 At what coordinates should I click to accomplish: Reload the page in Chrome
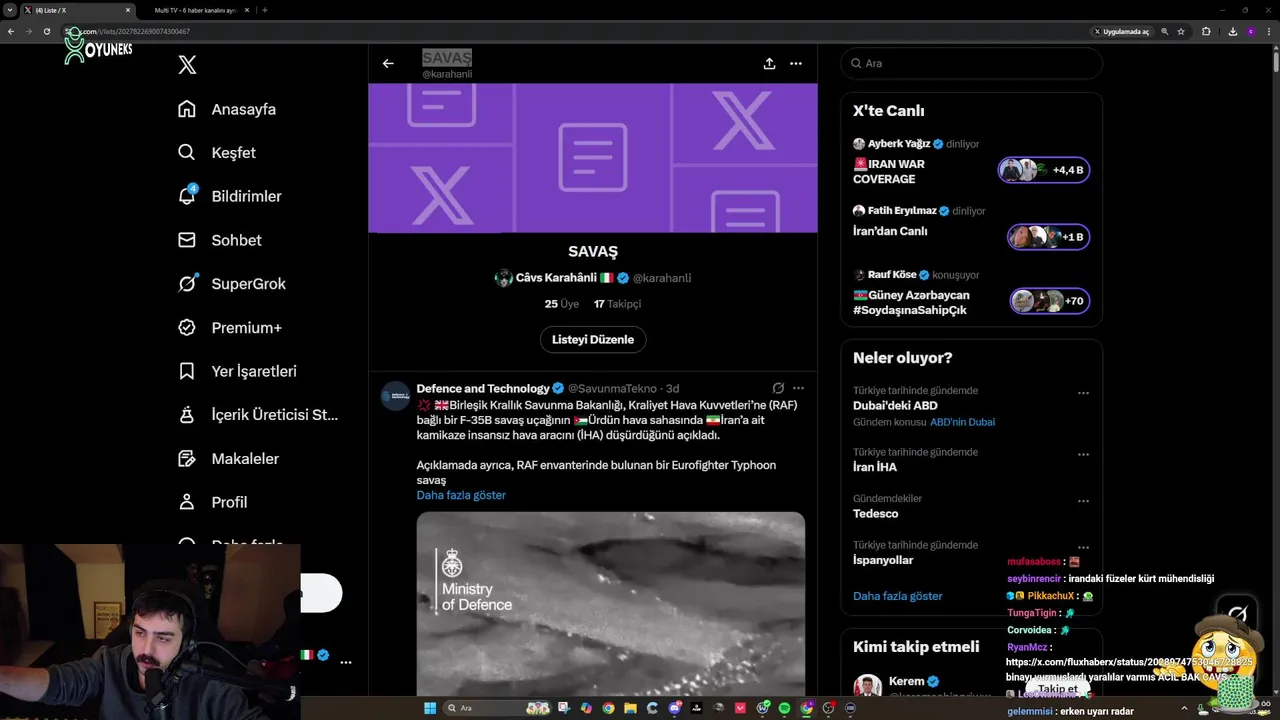pos(46,31)
